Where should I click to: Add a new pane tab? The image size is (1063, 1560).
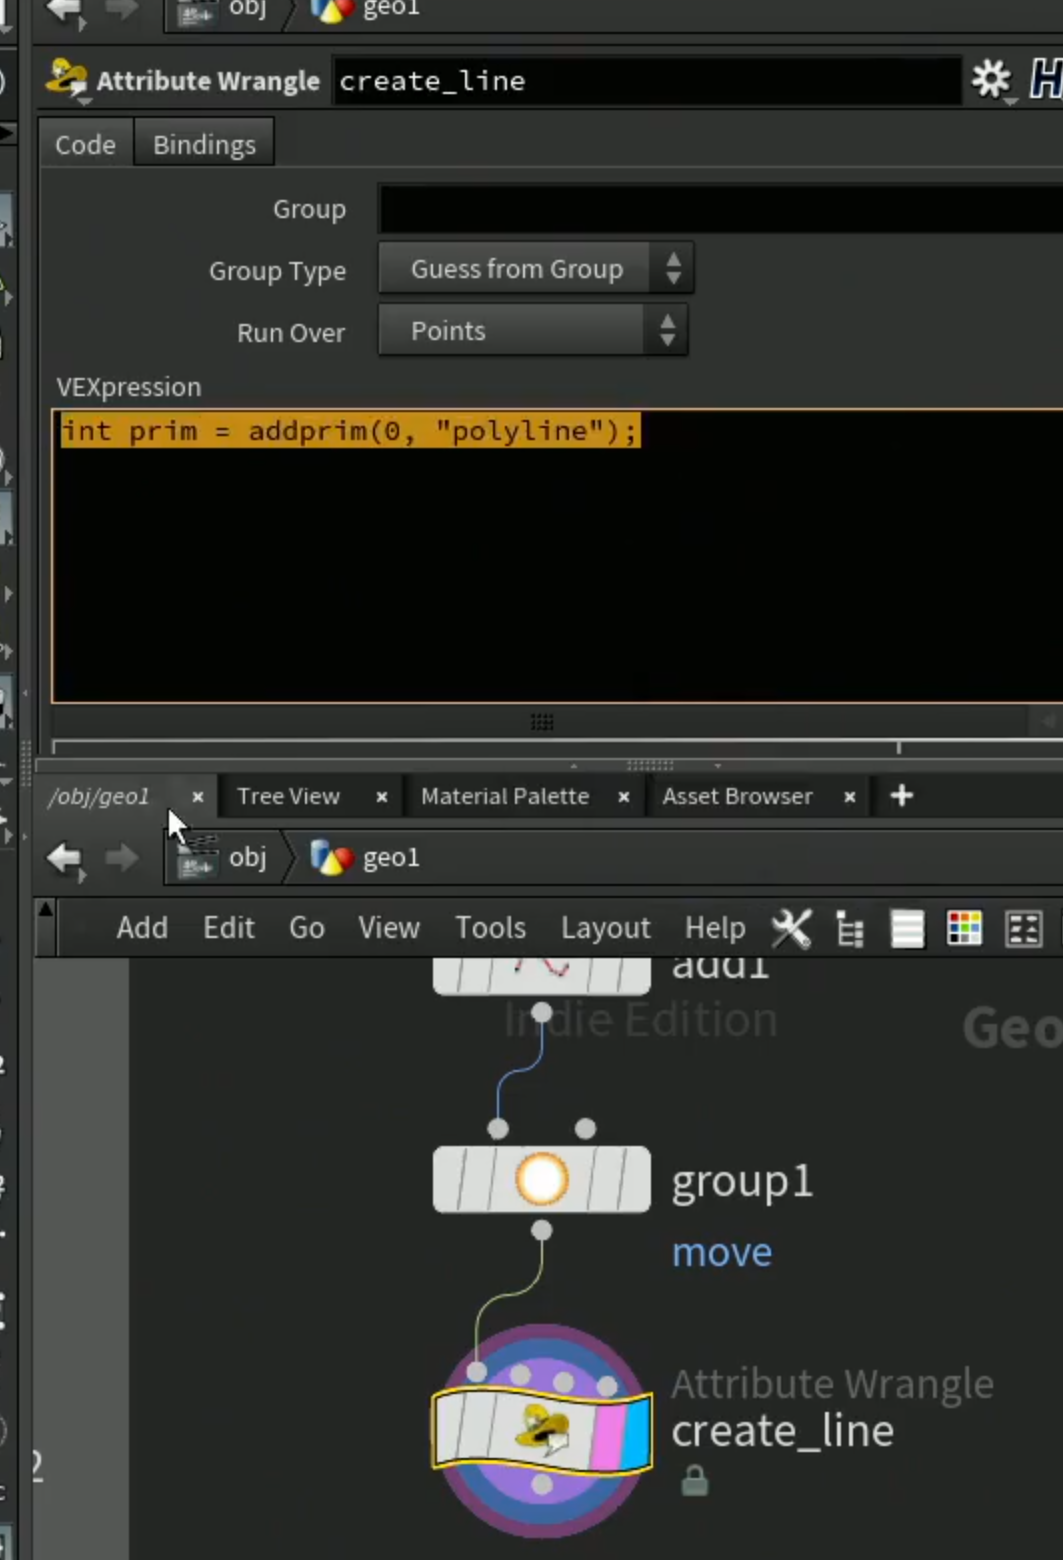point(901,795)
